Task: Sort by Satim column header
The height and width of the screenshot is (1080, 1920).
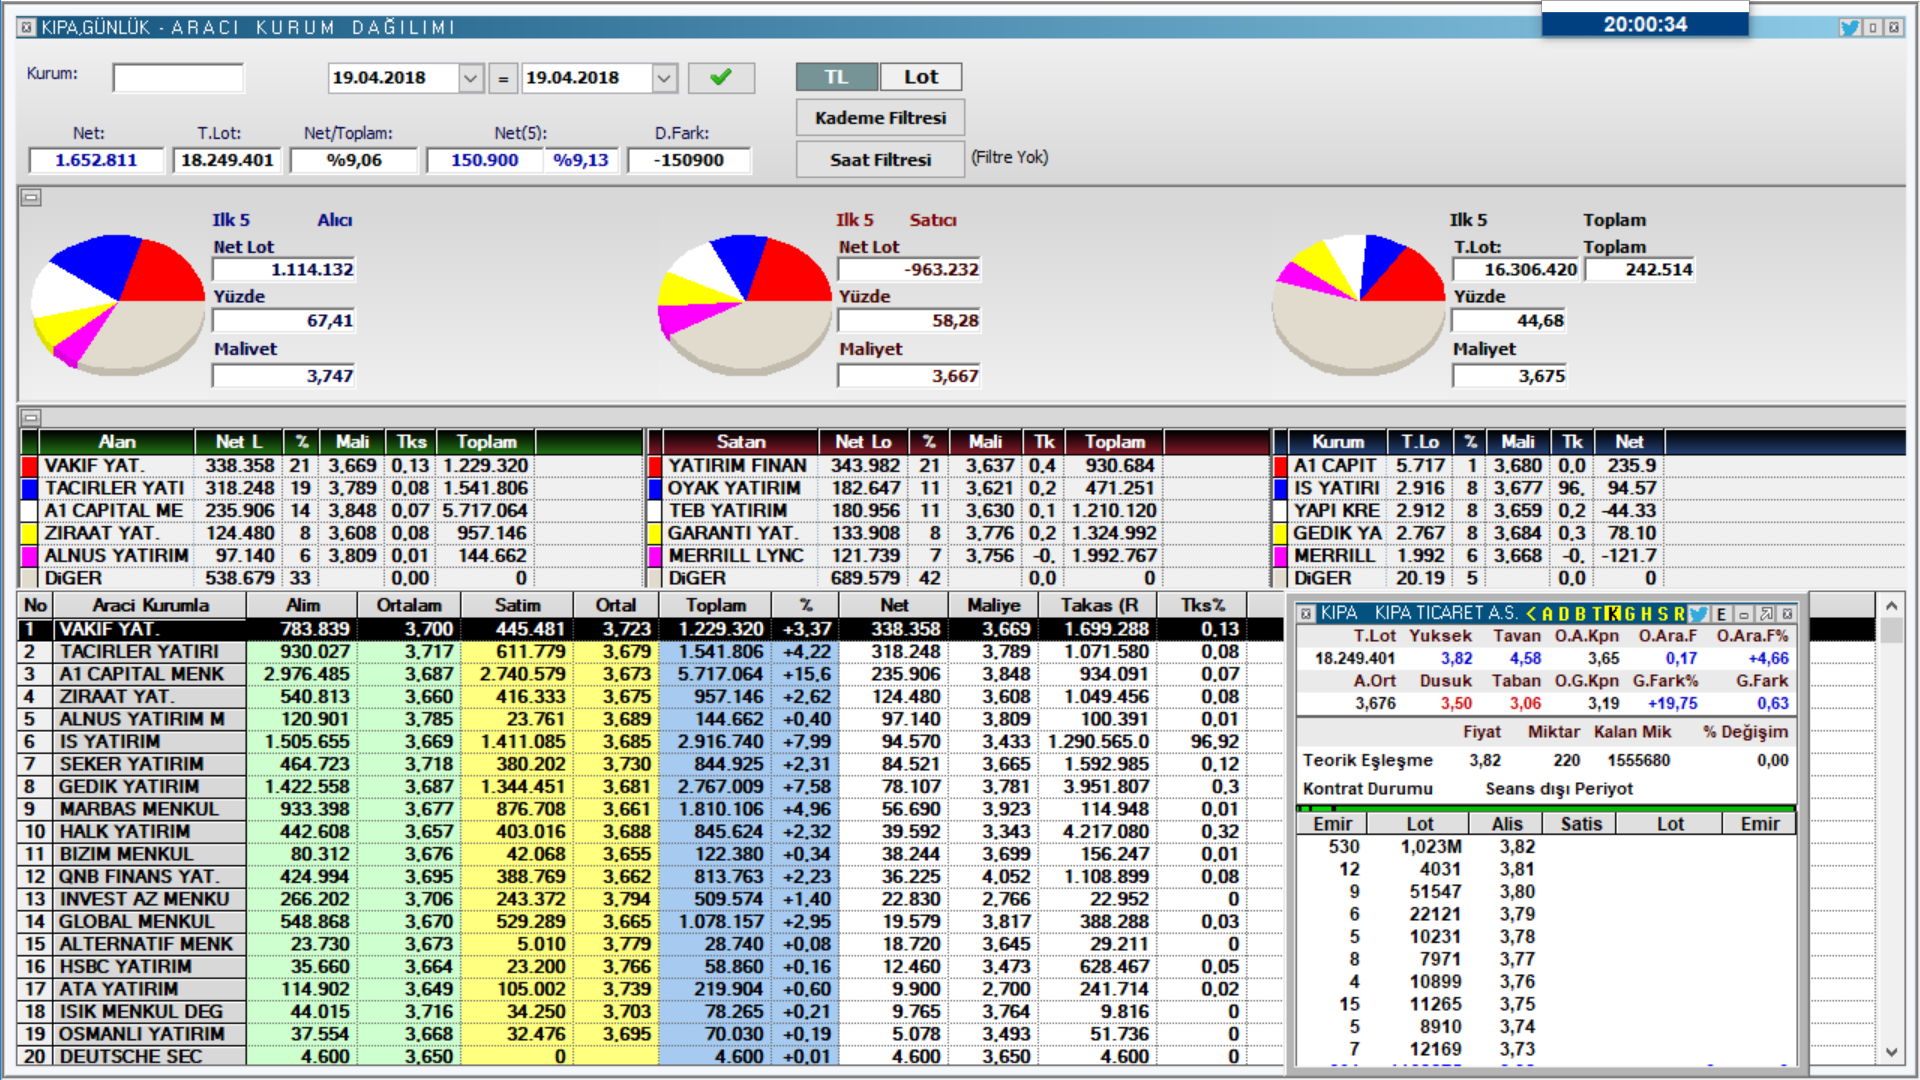Action: pos(517,605)
